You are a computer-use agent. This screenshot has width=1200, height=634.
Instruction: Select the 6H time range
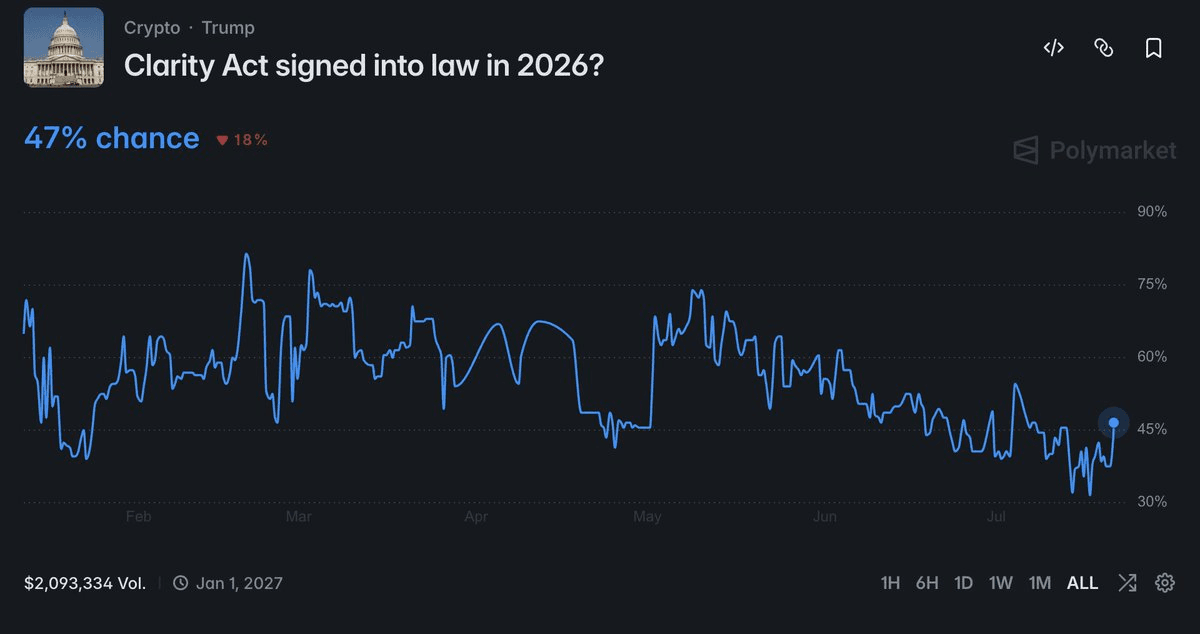pos(927,582)
